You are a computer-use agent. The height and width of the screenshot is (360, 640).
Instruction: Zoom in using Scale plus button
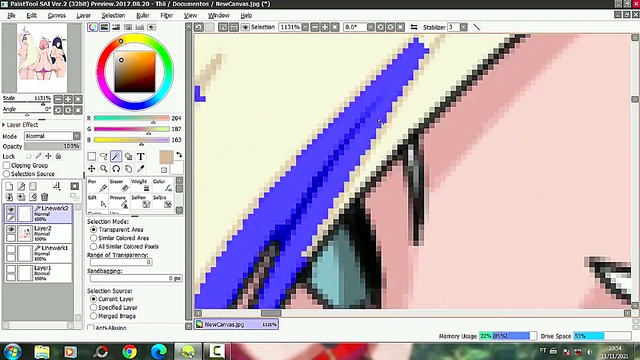tap(68, 99)
